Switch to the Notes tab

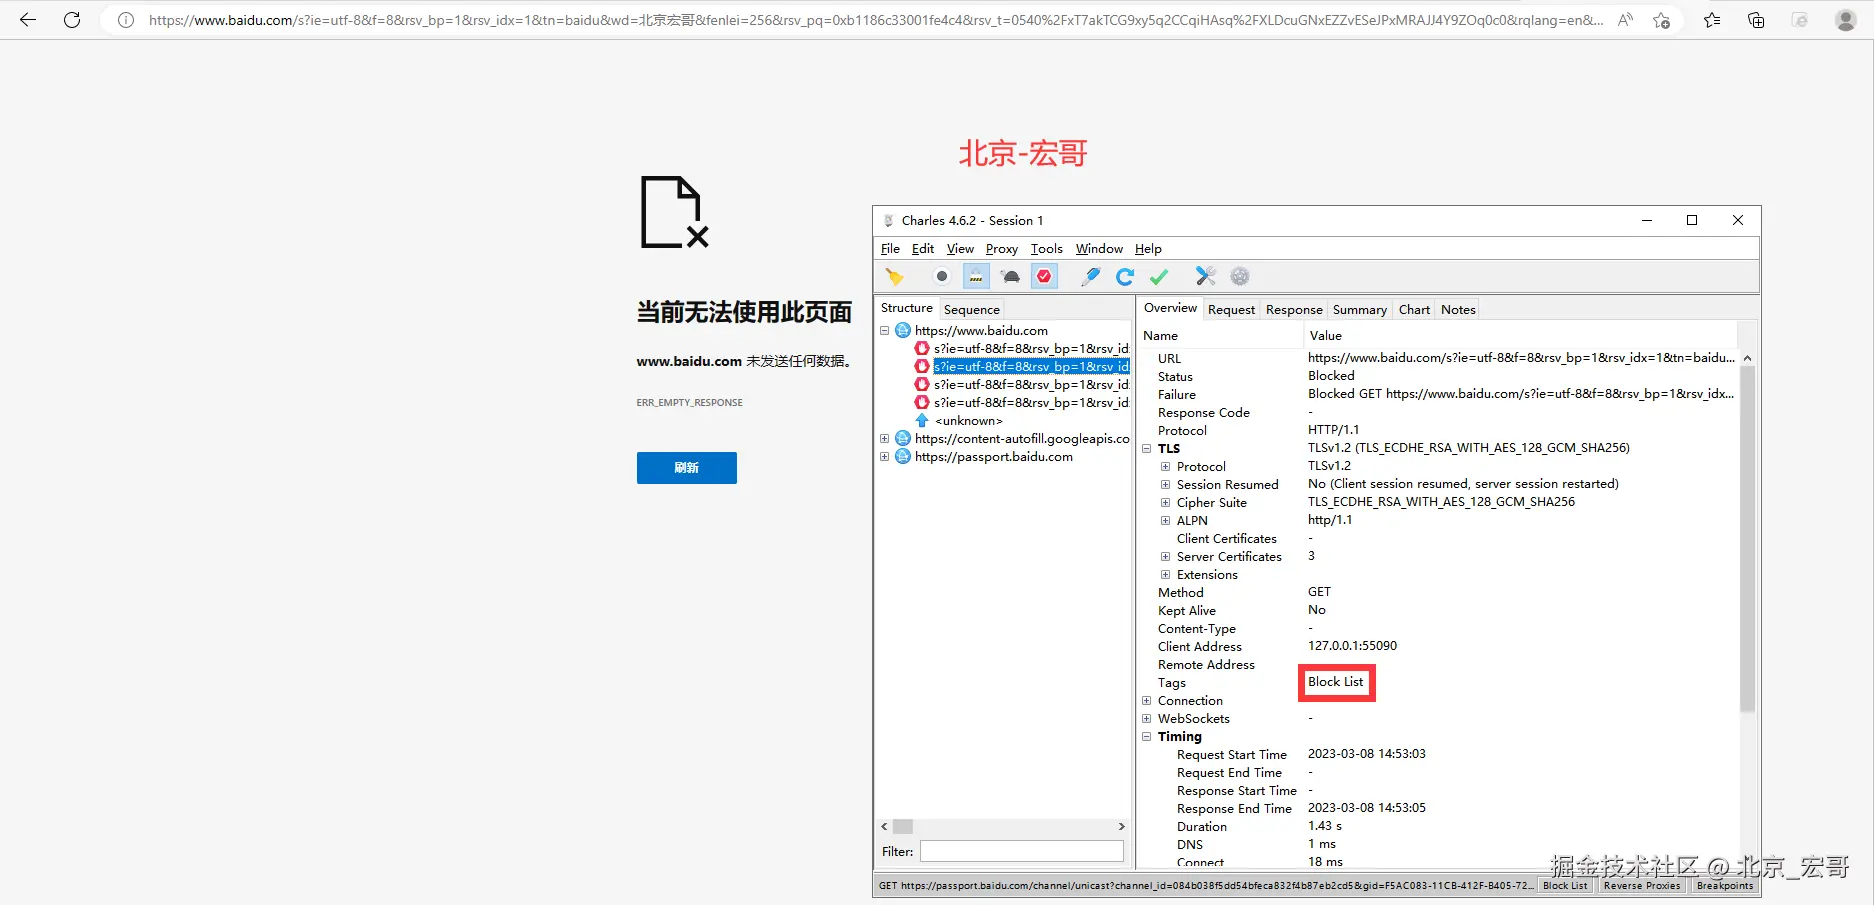coord(1458,310)
